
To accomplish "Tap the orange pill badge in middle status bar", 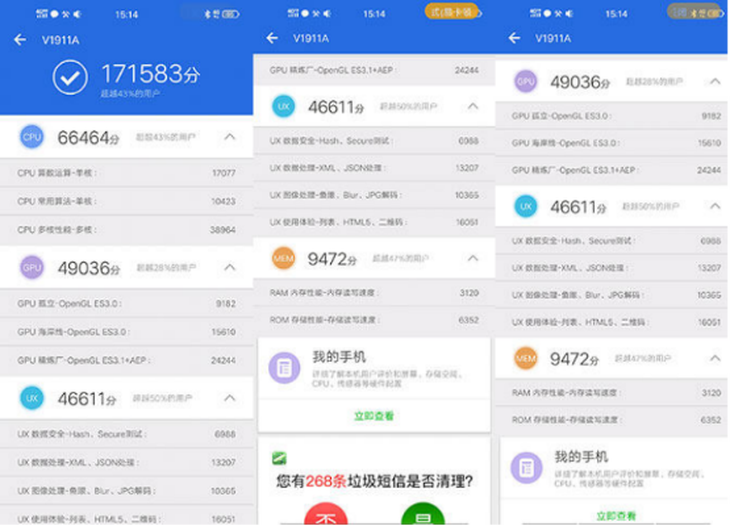I will pyautogui.click(x=452, y=12).
